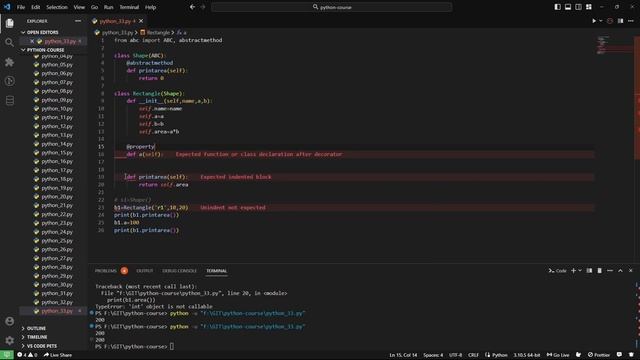Split the editor to the right
Screen dimensions: 640x360
click(x=620, y=21)
